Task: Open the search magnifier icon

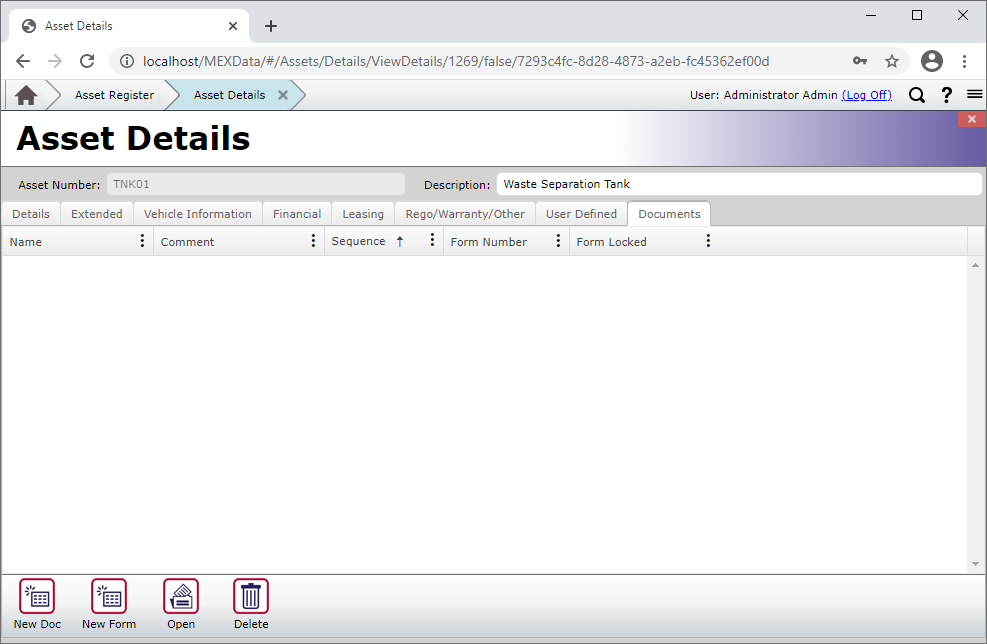Action: tap(917, 95)
